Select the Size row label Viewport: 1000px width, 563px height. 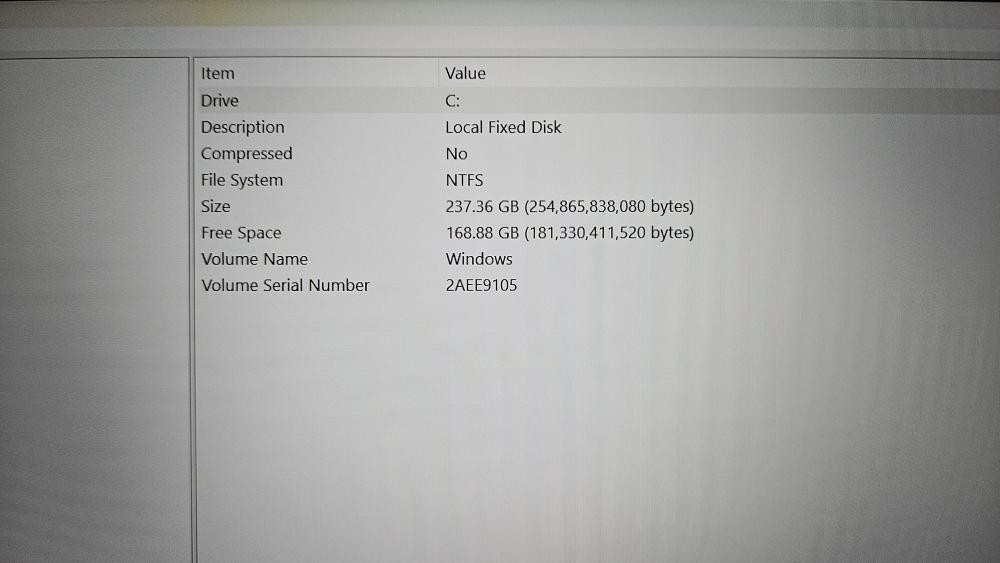(x=216, y=207)
